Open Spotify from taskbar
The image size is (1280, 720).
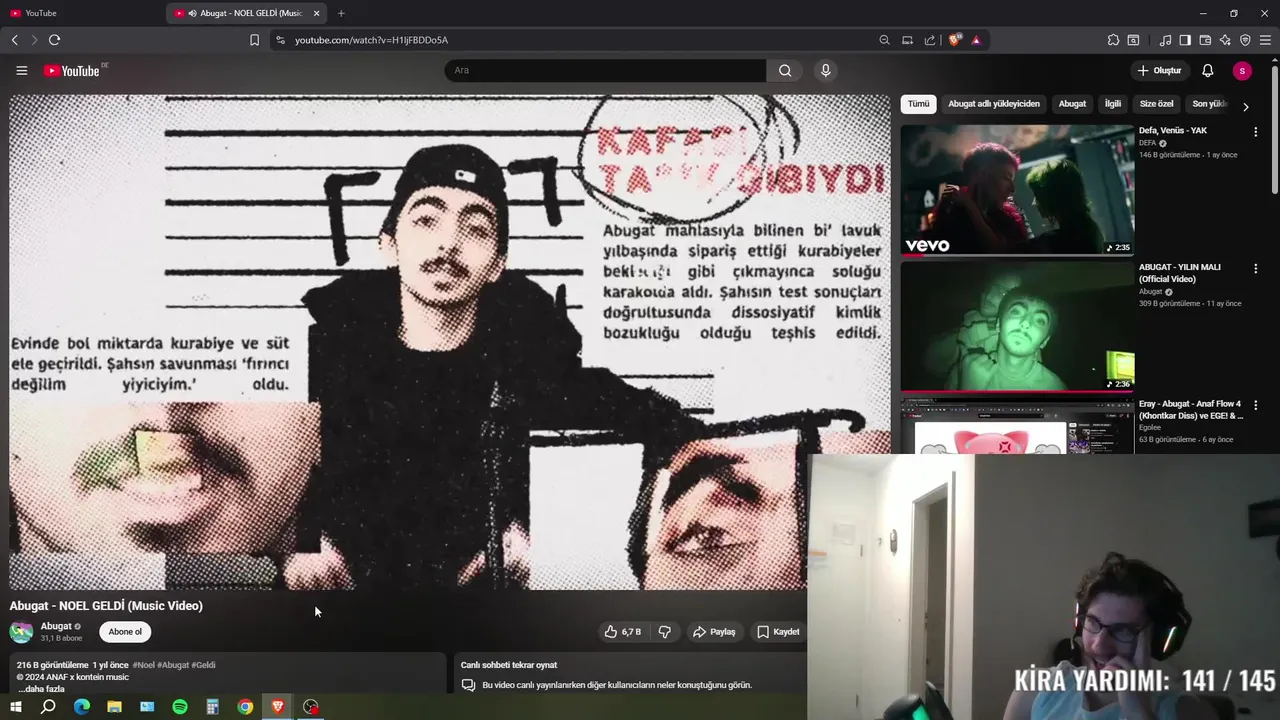(x=180, y=707)
